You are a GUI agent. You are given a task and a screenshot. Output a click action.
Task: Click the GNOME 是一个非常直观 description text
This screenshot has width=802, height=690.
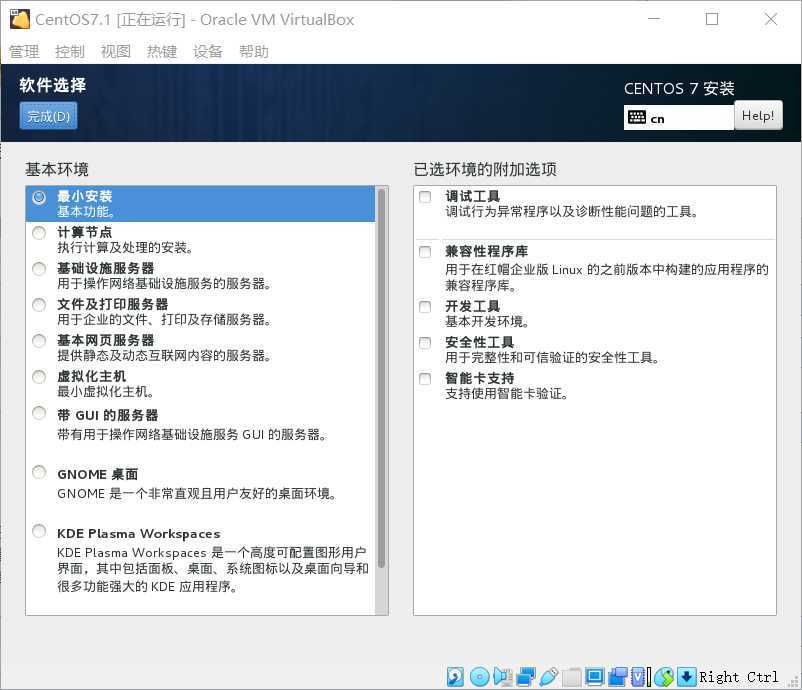coord(196,494)
